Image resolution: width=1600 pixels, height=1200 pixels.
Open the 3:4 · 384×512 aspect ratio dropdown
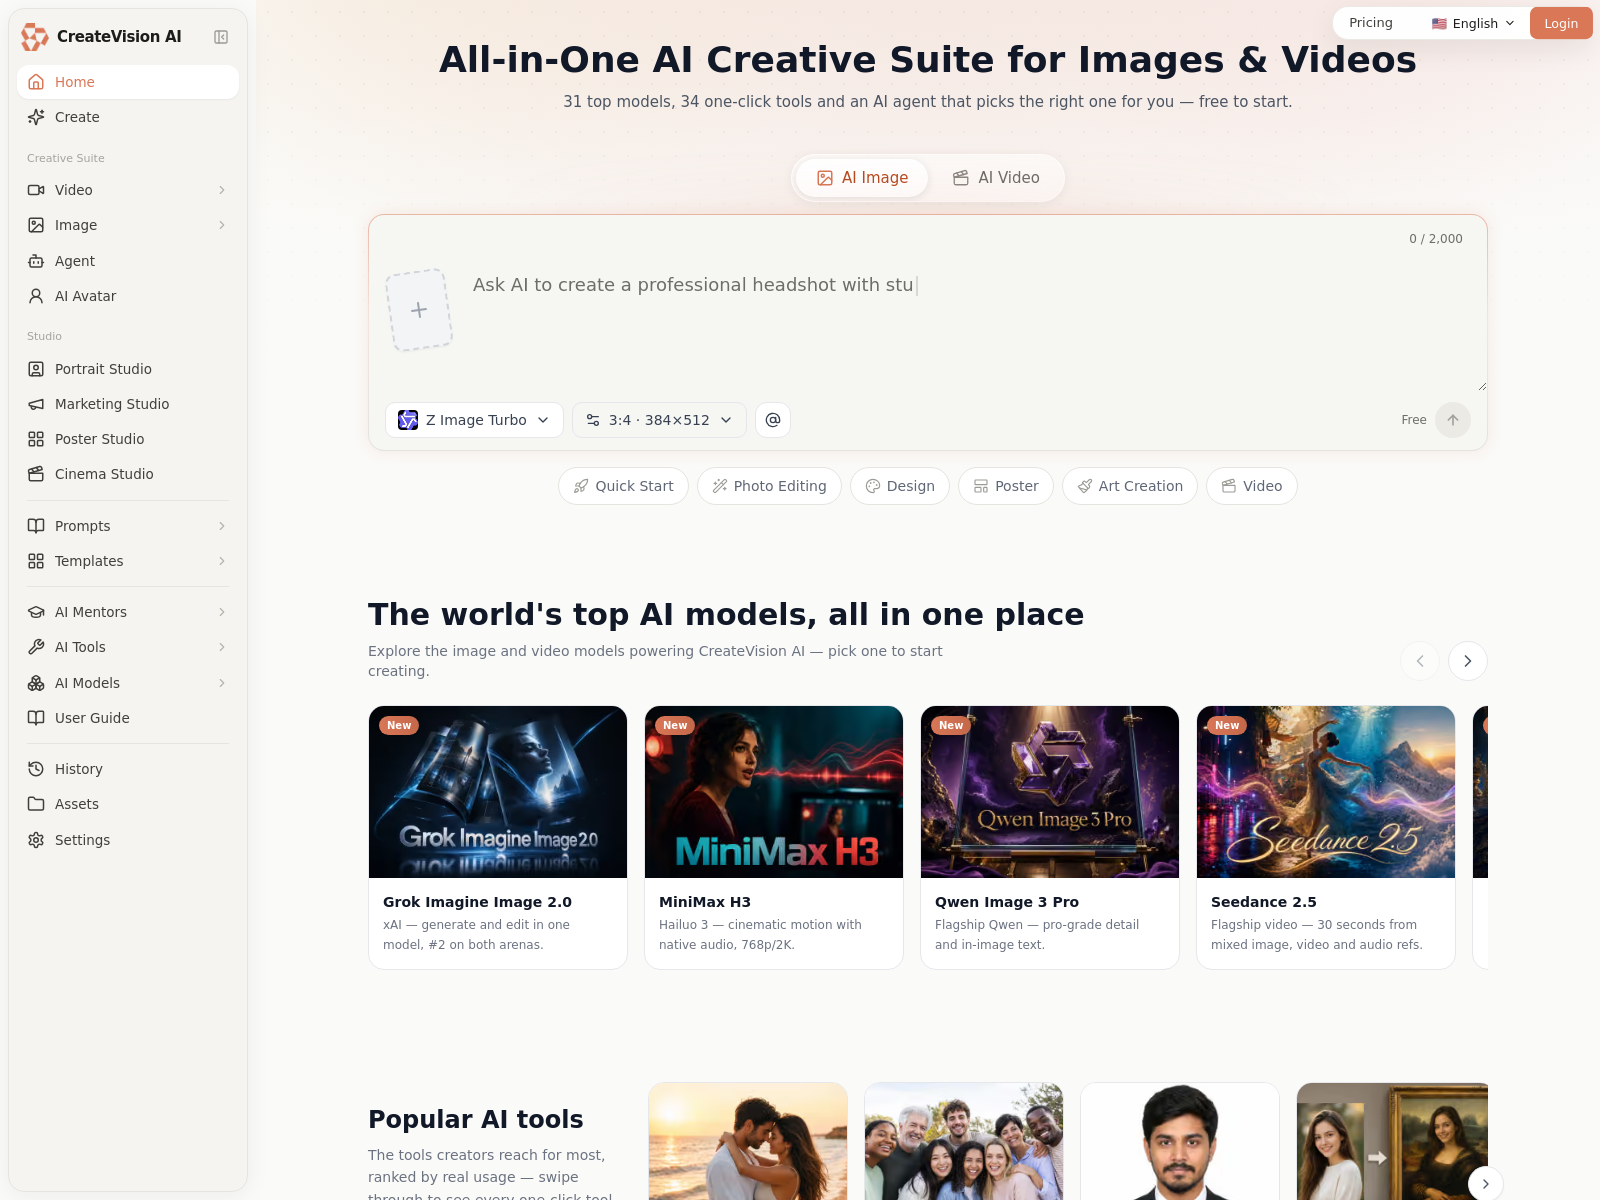(659, 420)
